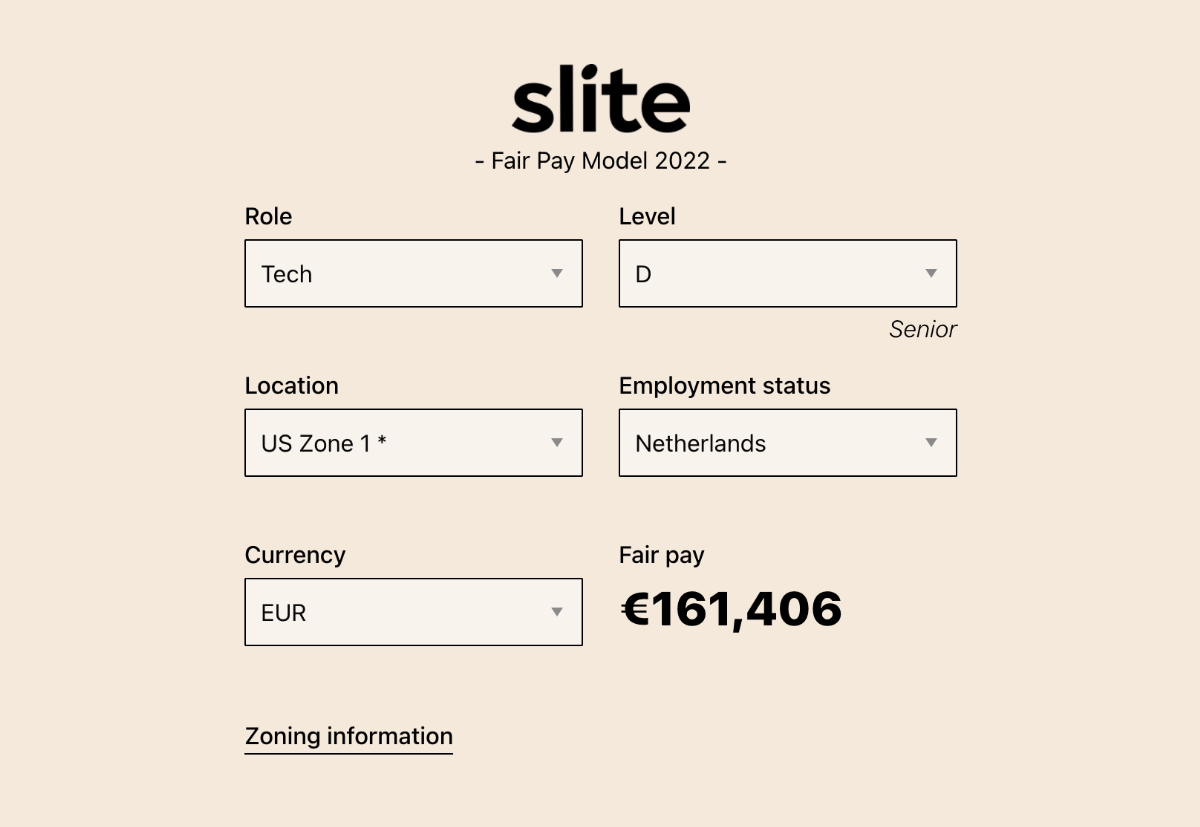This screenshot has height=827, width=1200.
Task: Click the Role field label
Action: 269,217
